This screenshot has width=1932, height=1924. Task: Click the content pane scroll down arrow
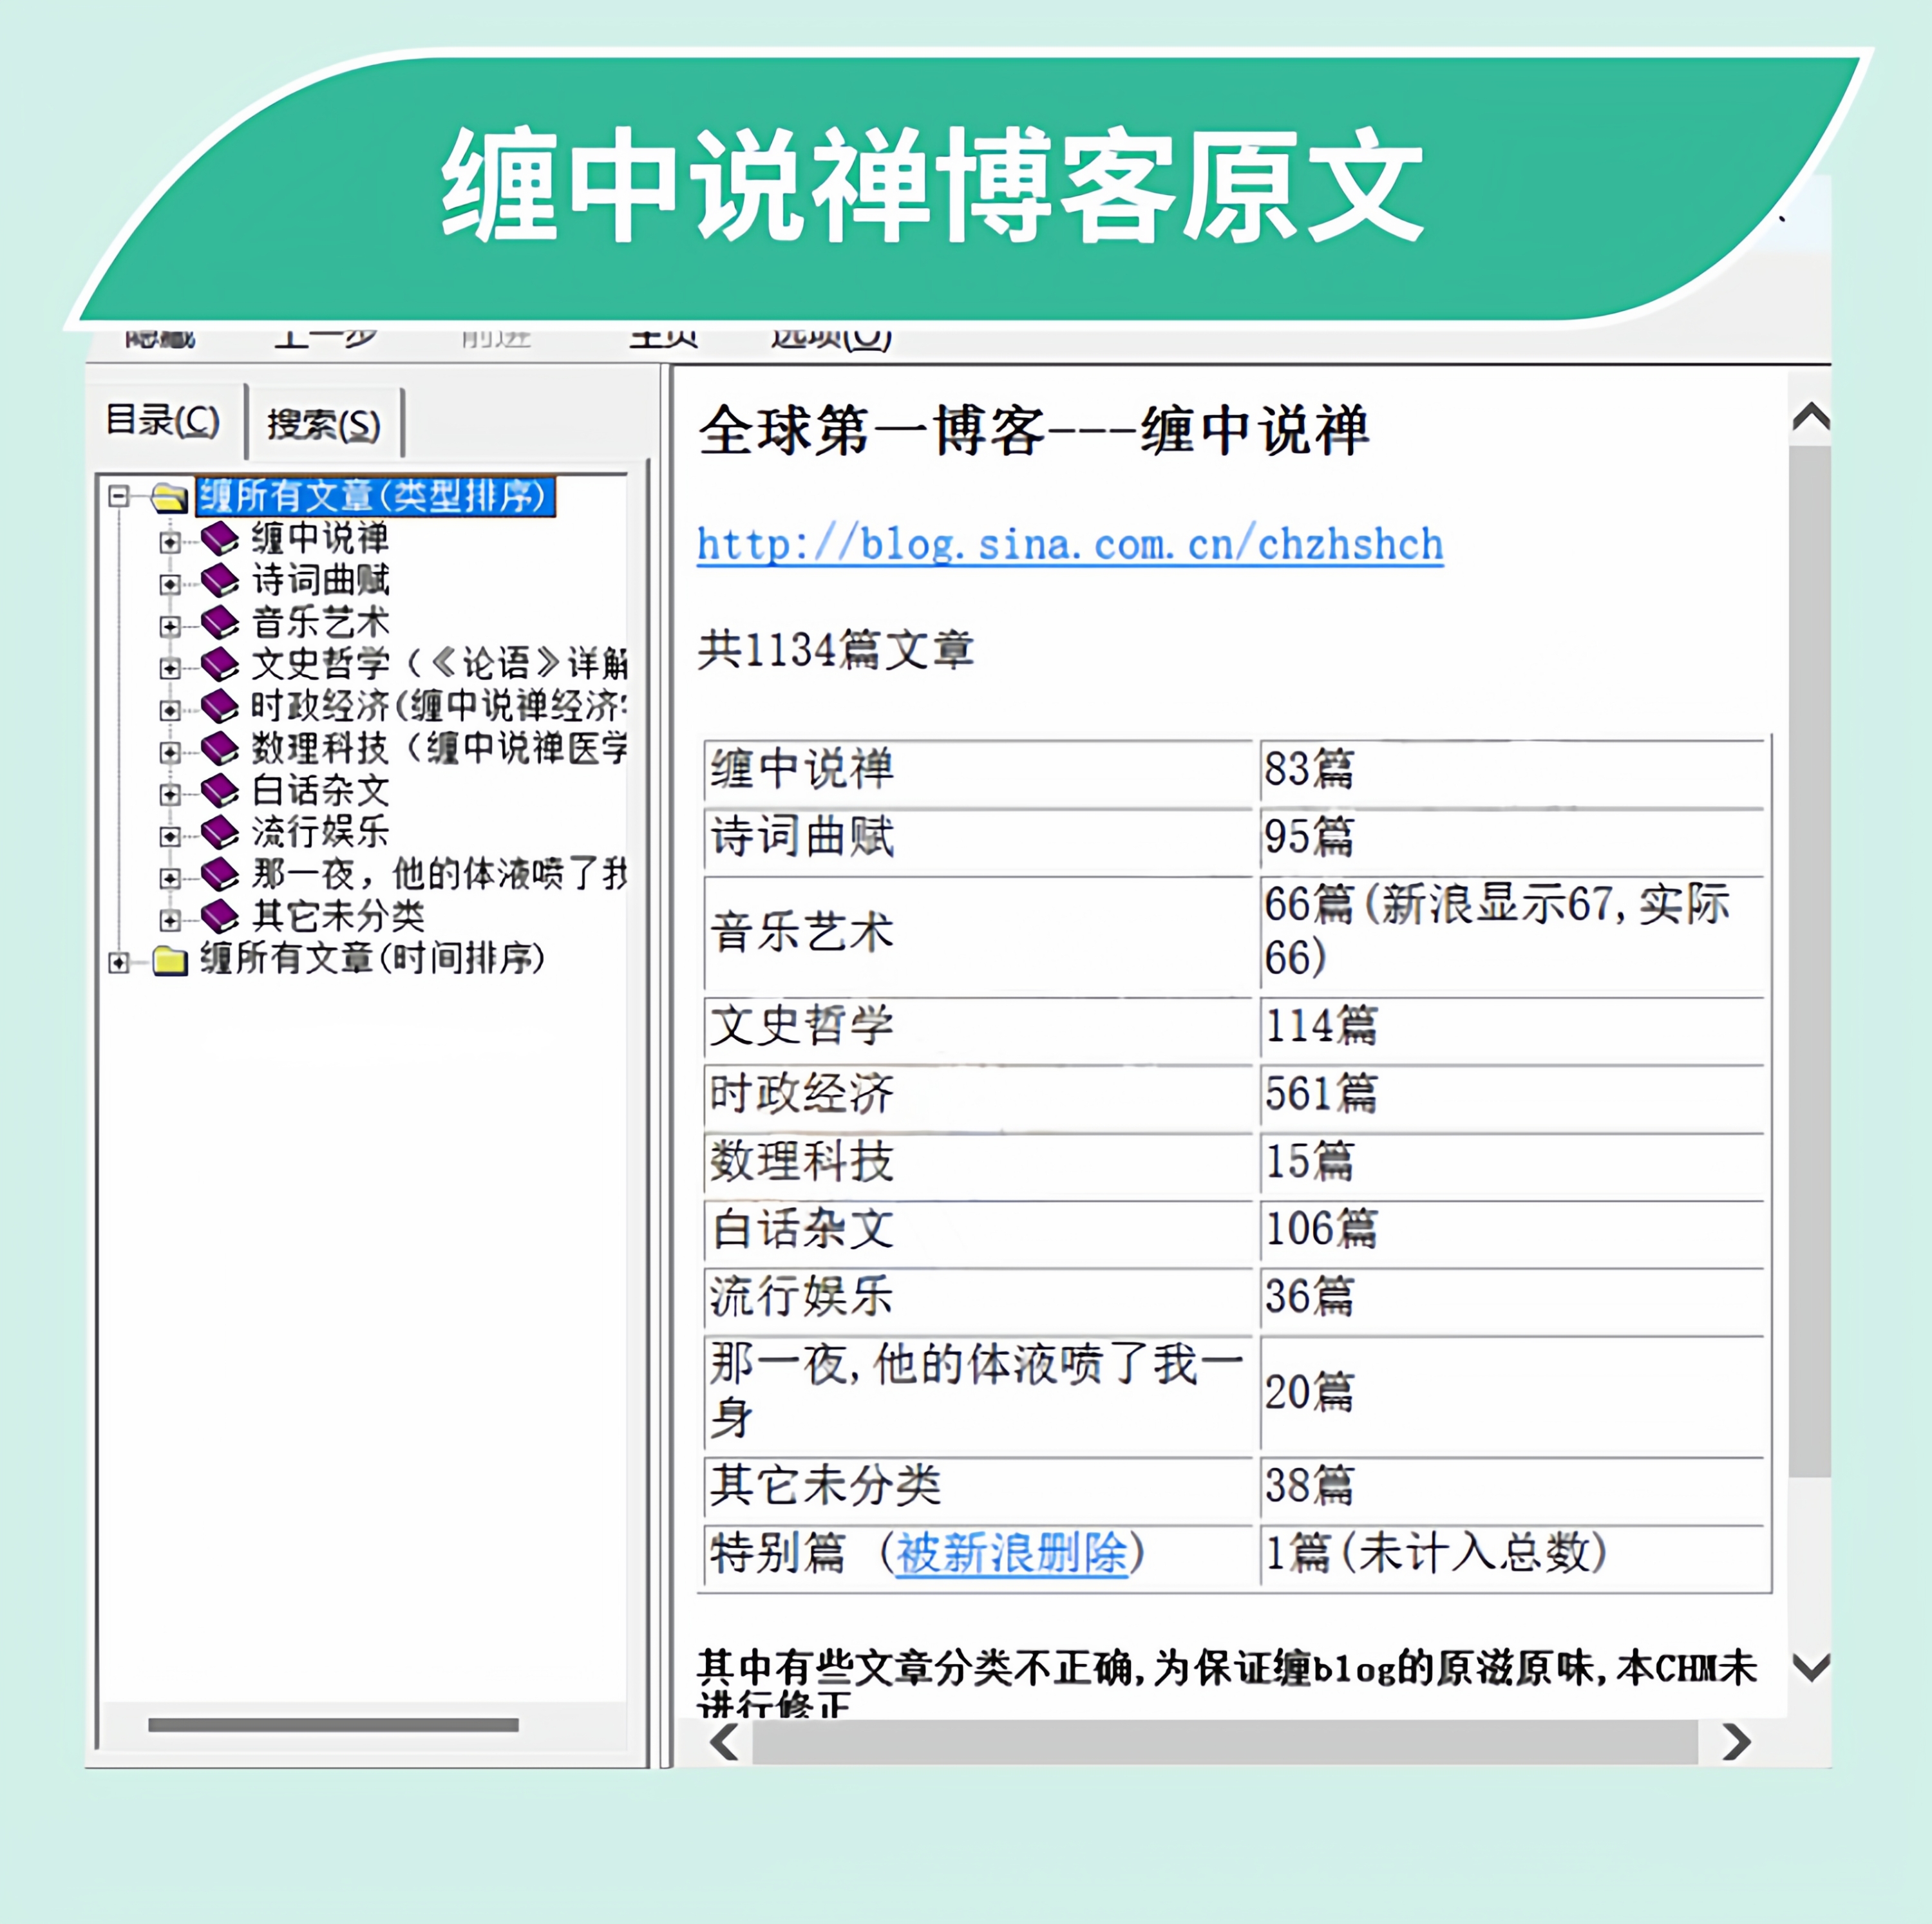click(x=1811, y=1667)
